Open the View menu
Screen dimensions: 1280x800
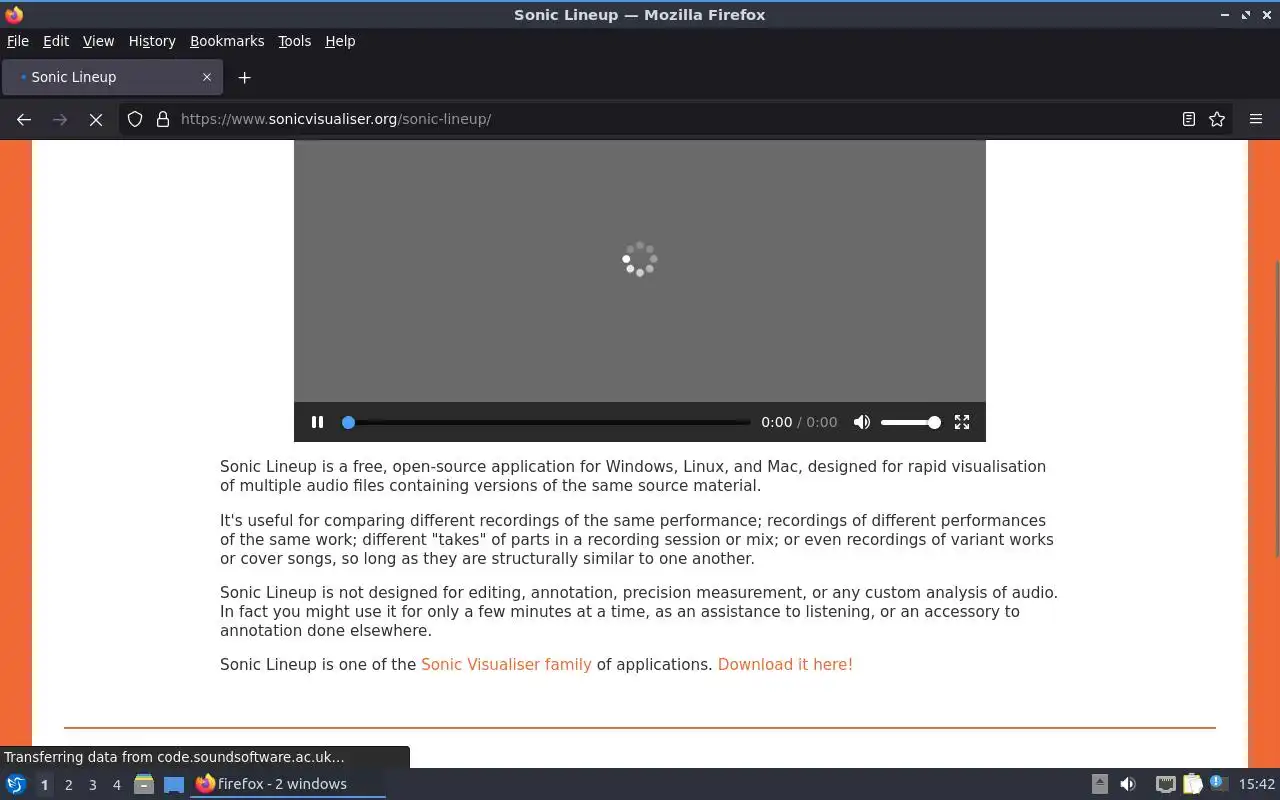click(x=98, y=41)
